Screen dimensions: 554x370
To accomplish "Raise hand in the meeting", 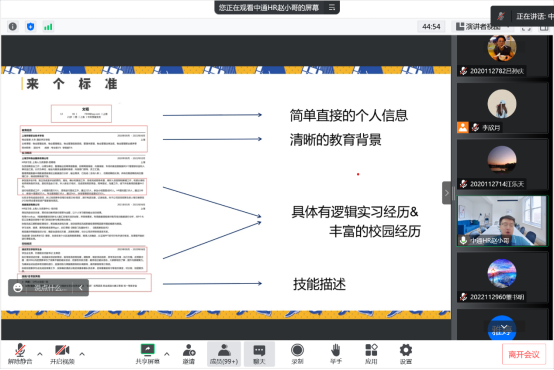I will pyautogui.click(x=336, y=354).
